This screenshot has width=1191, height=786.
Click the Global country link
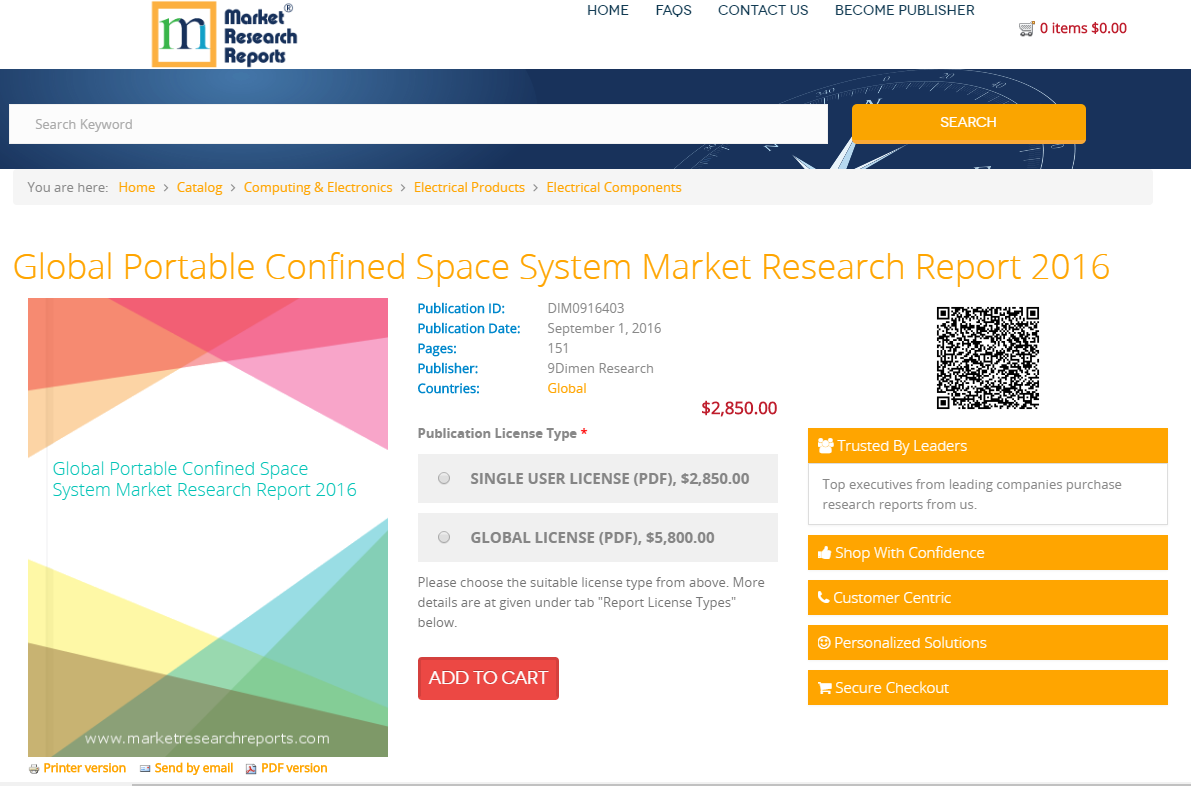(x=567, y=388)
